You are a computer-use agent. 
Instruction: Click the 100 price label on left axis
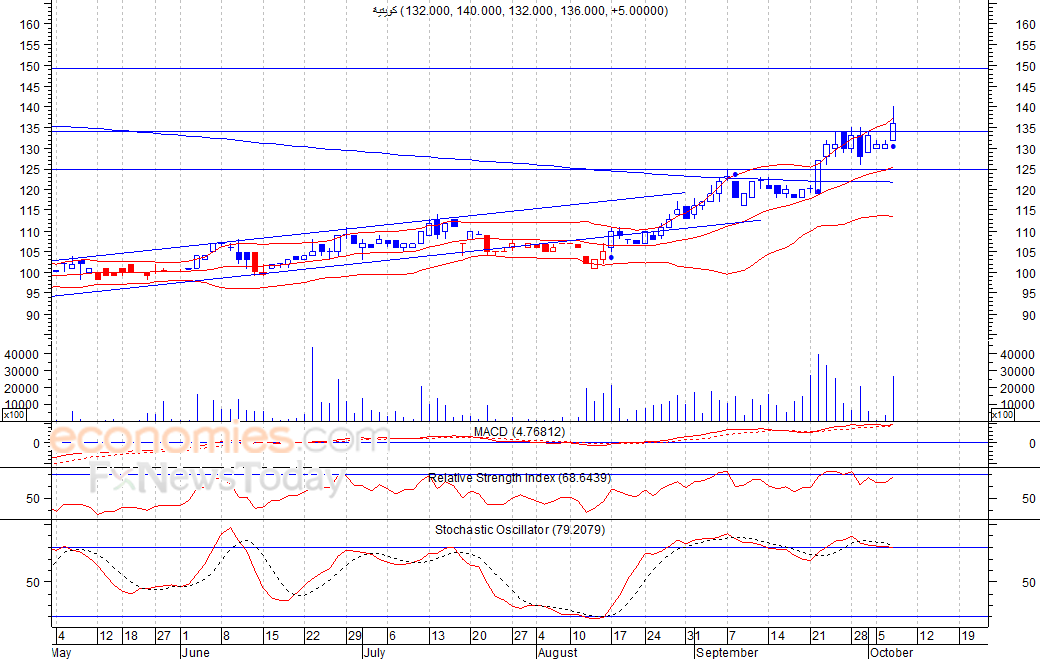(x=31, y=273)
